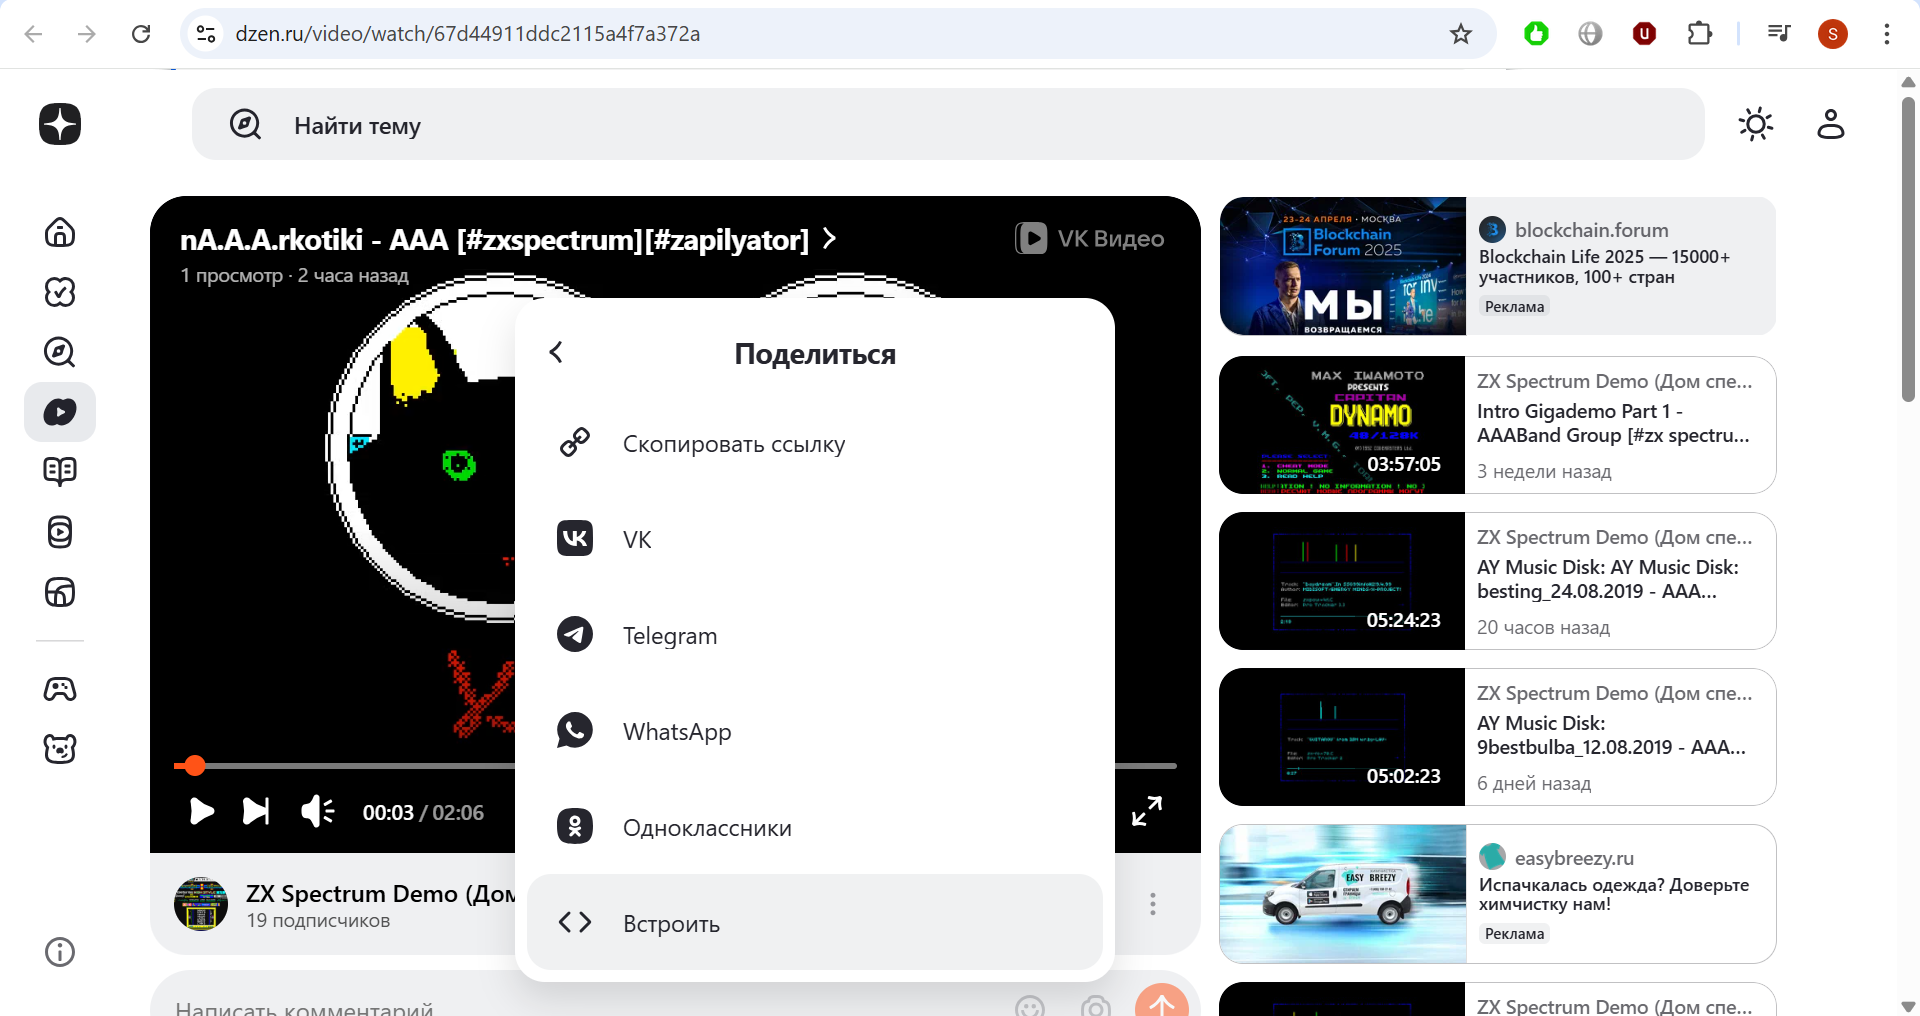Image resolution: width=1920 pixels, height=1016 pixels.
Task: Open the video title nA.A.A.rkotiki link
Action: click(507, 240)
